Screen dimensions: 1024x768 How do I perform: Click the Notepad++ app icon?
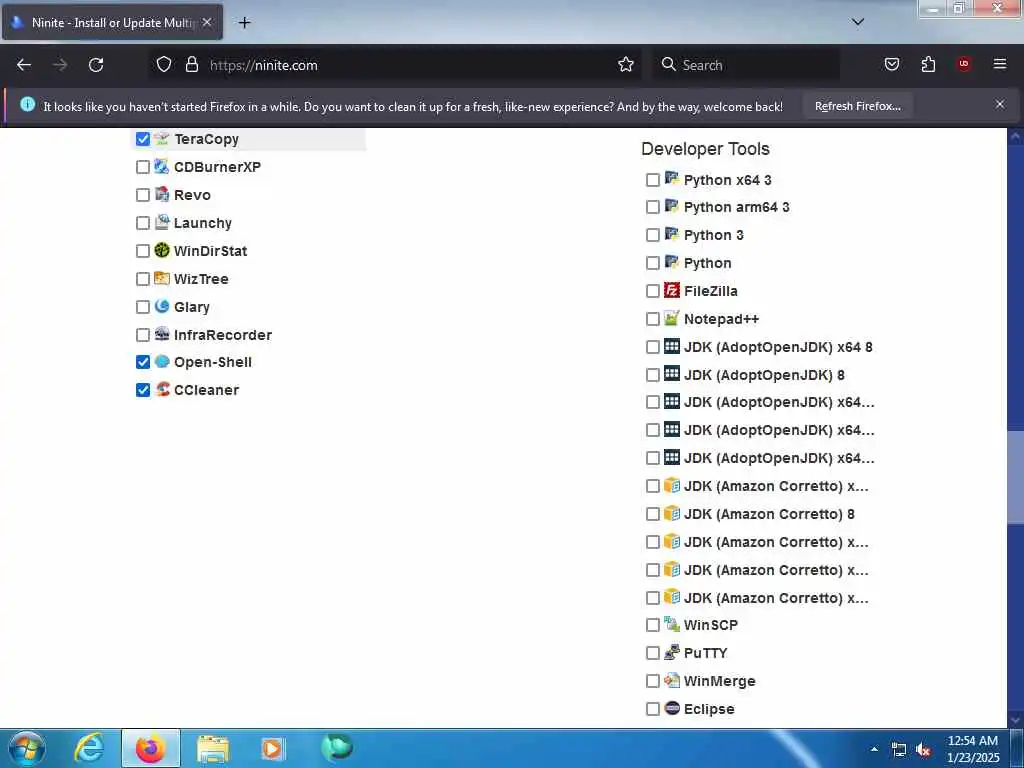click(x=672, y=318)
